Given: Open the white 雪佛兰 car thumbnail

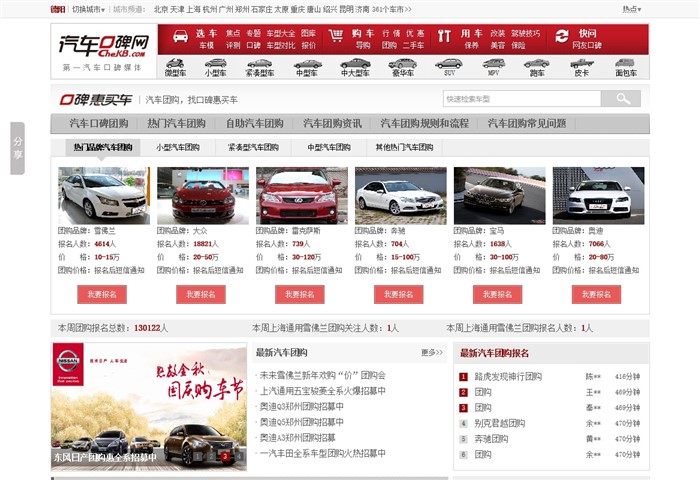Looking at the screenshot, I should tap(104, 196).
